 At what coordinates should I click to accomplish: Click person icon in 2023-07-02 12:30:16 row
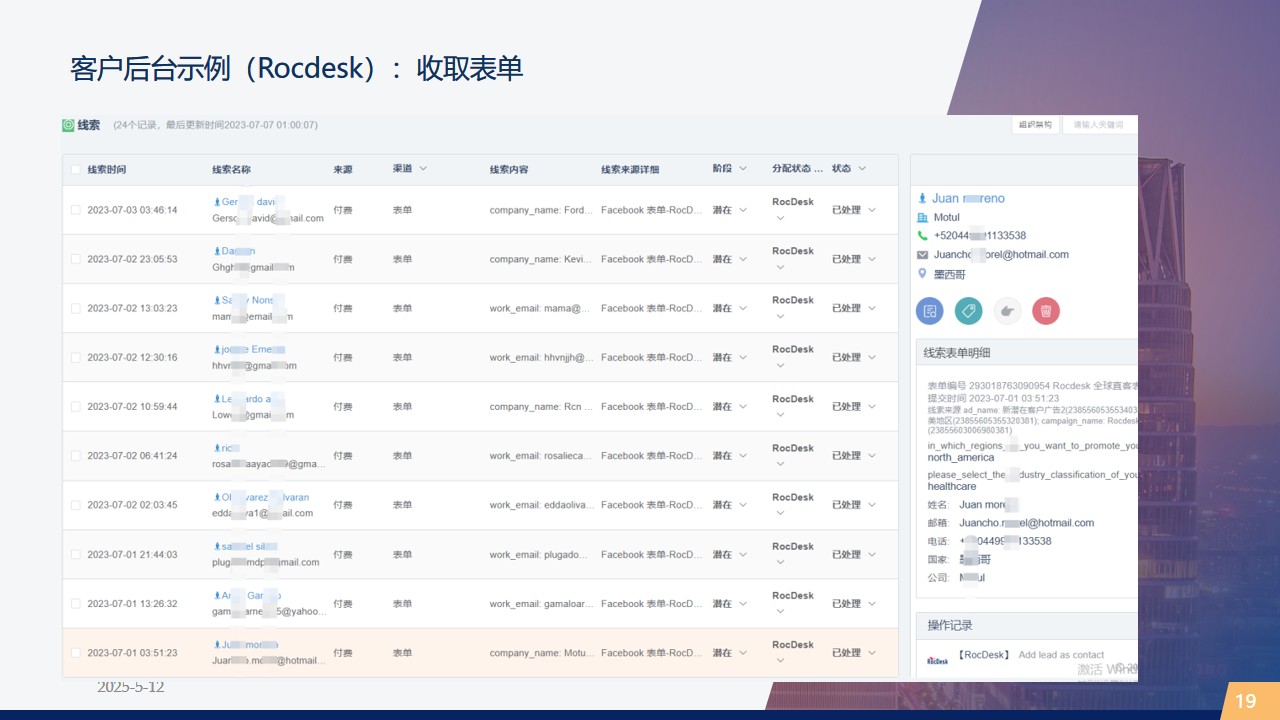217,349
